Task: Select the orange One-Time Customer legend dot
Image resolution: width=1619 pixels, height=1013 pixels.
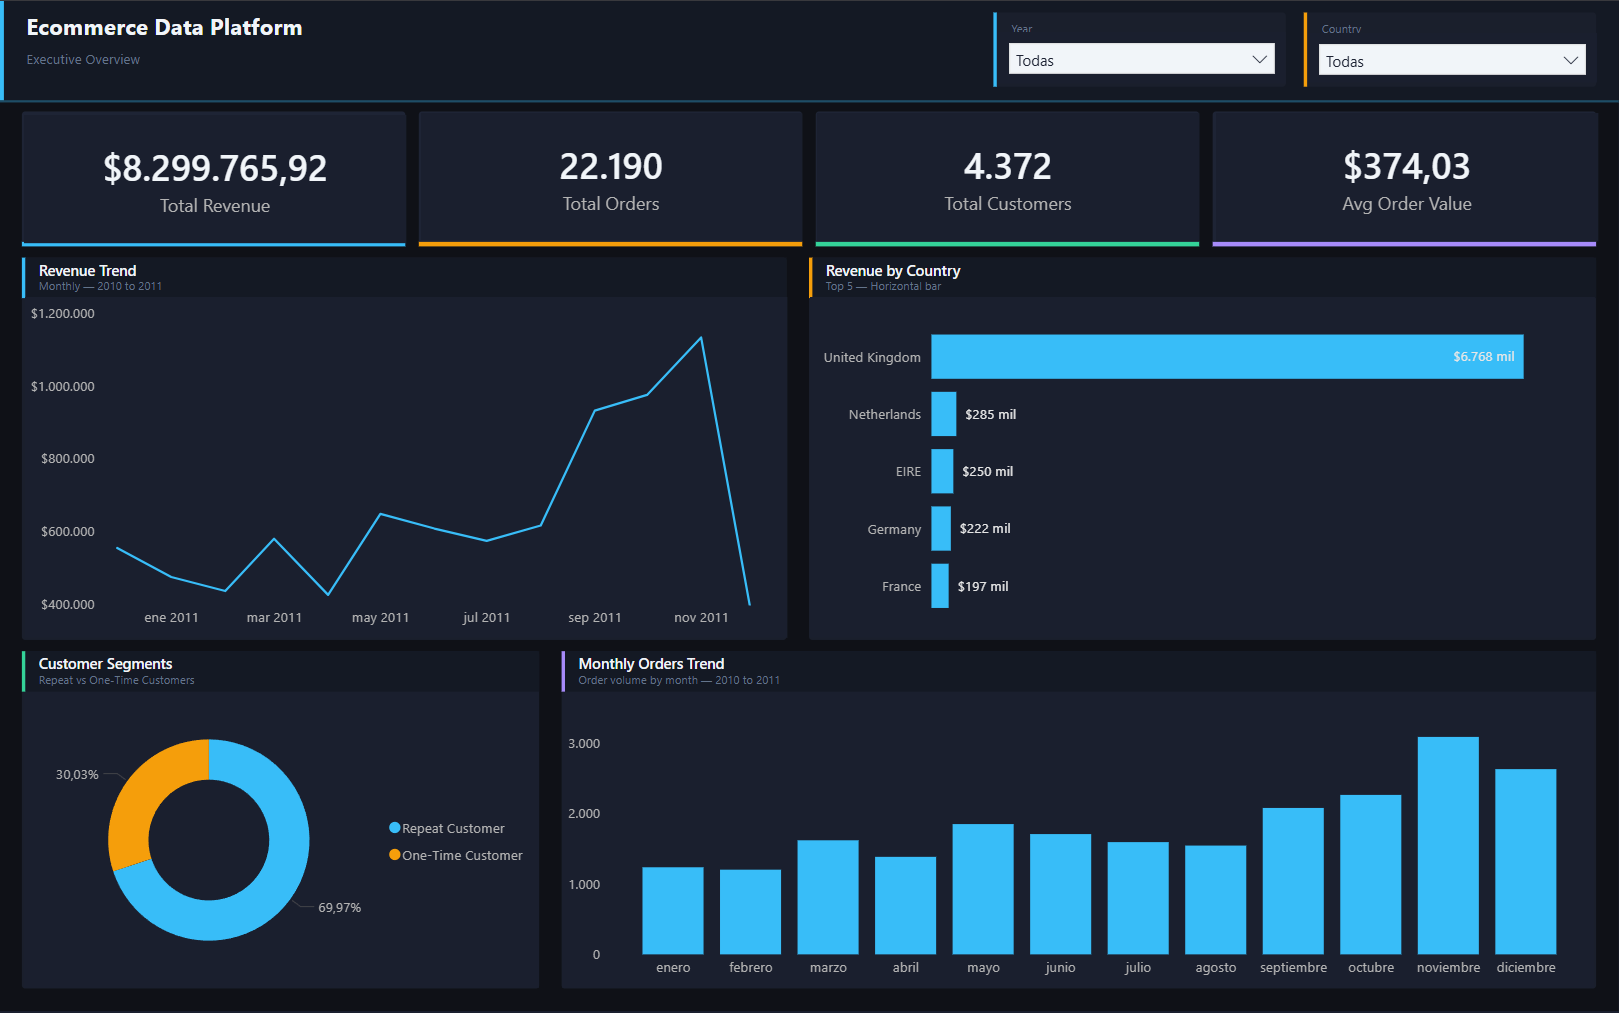Action: [x=393, y=855]
